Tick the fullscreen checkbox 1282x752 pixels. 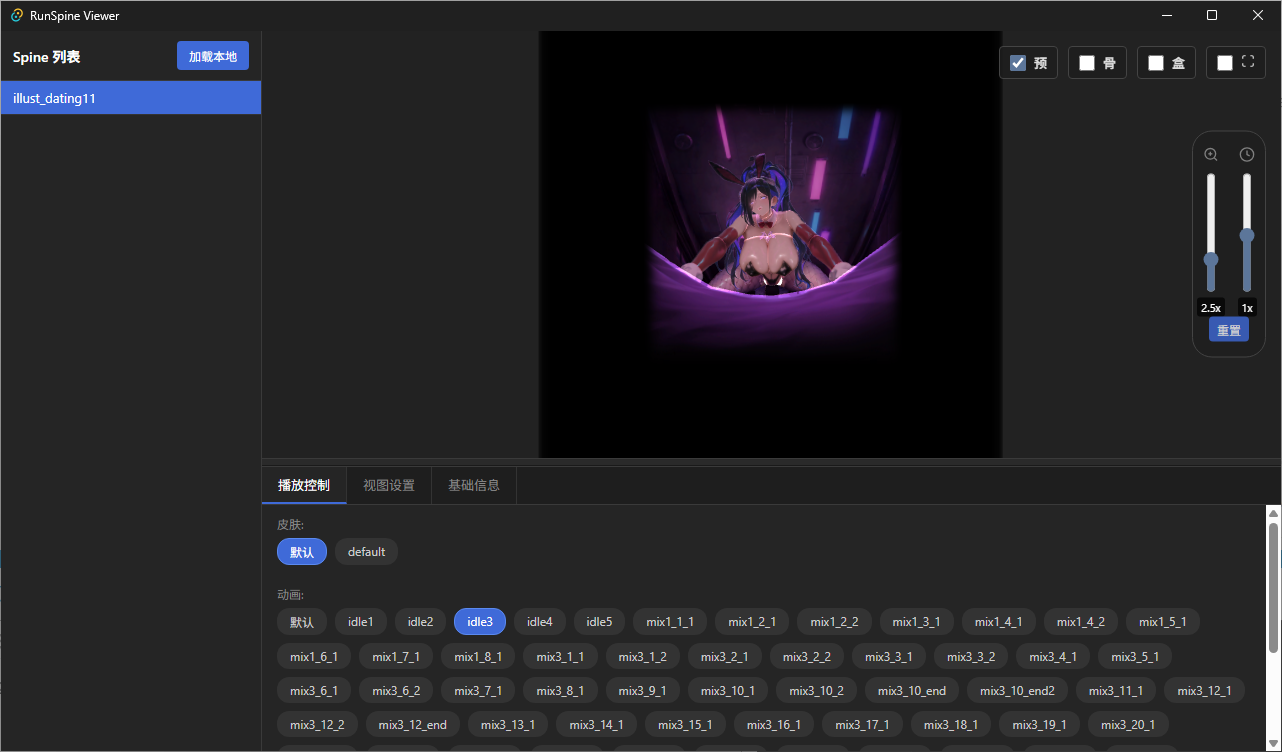pos(1225,63)
